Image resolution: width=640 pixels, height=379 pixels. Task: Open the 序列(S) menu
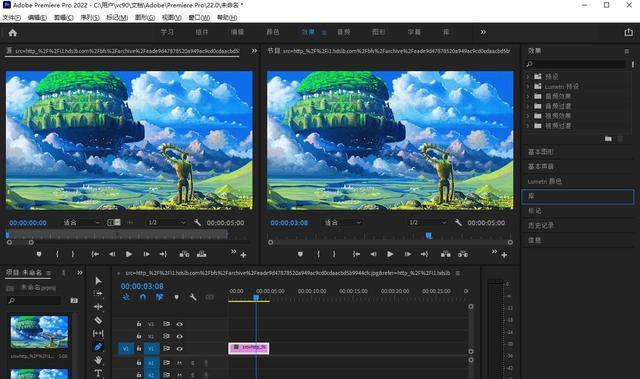point(90,18)
